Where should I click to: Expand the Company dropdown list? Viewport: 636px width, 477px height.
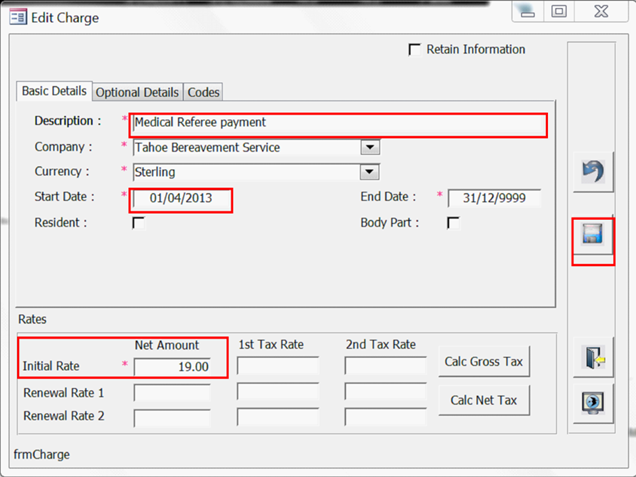pos(370,148)
